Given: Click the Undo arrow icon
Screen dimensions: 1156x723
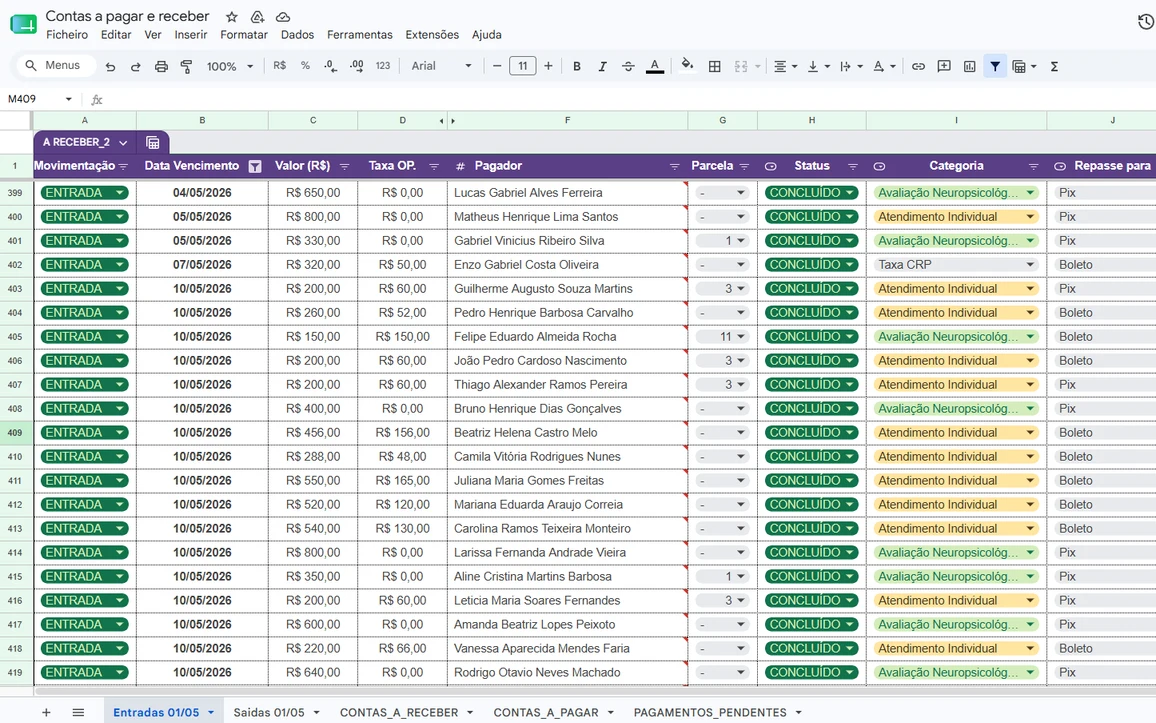Looking at the screenshot, I should 111,66.
